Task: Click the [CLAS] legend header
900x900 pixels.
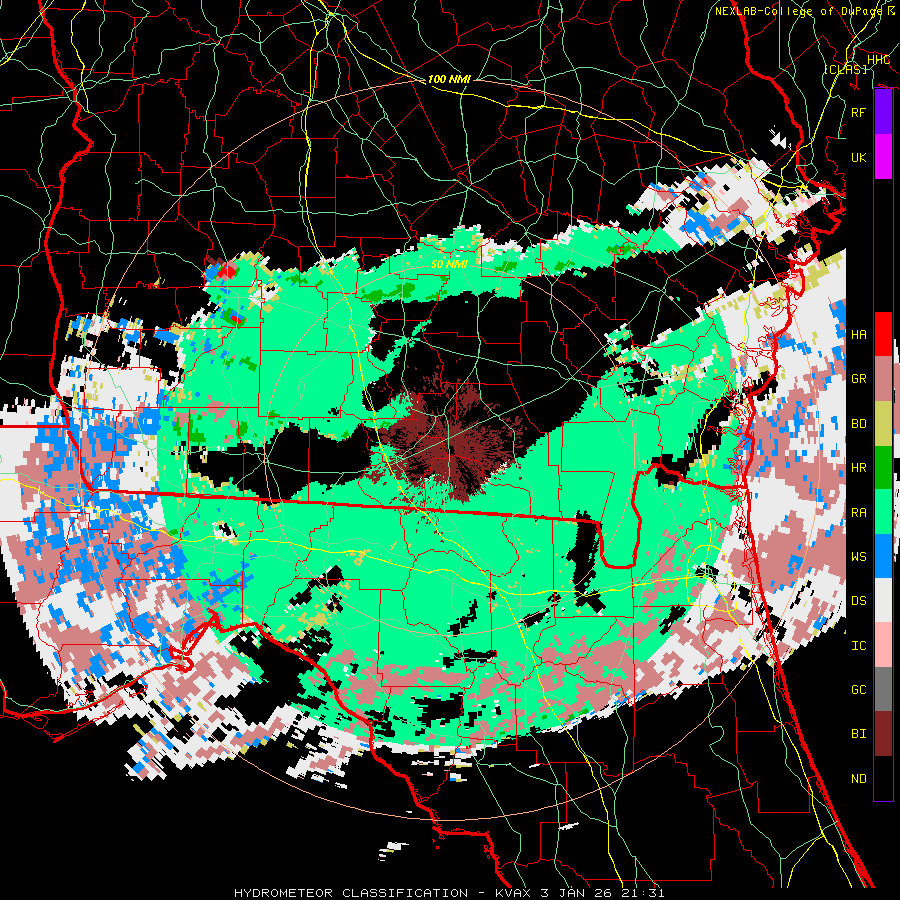Action: click(846, 69)
